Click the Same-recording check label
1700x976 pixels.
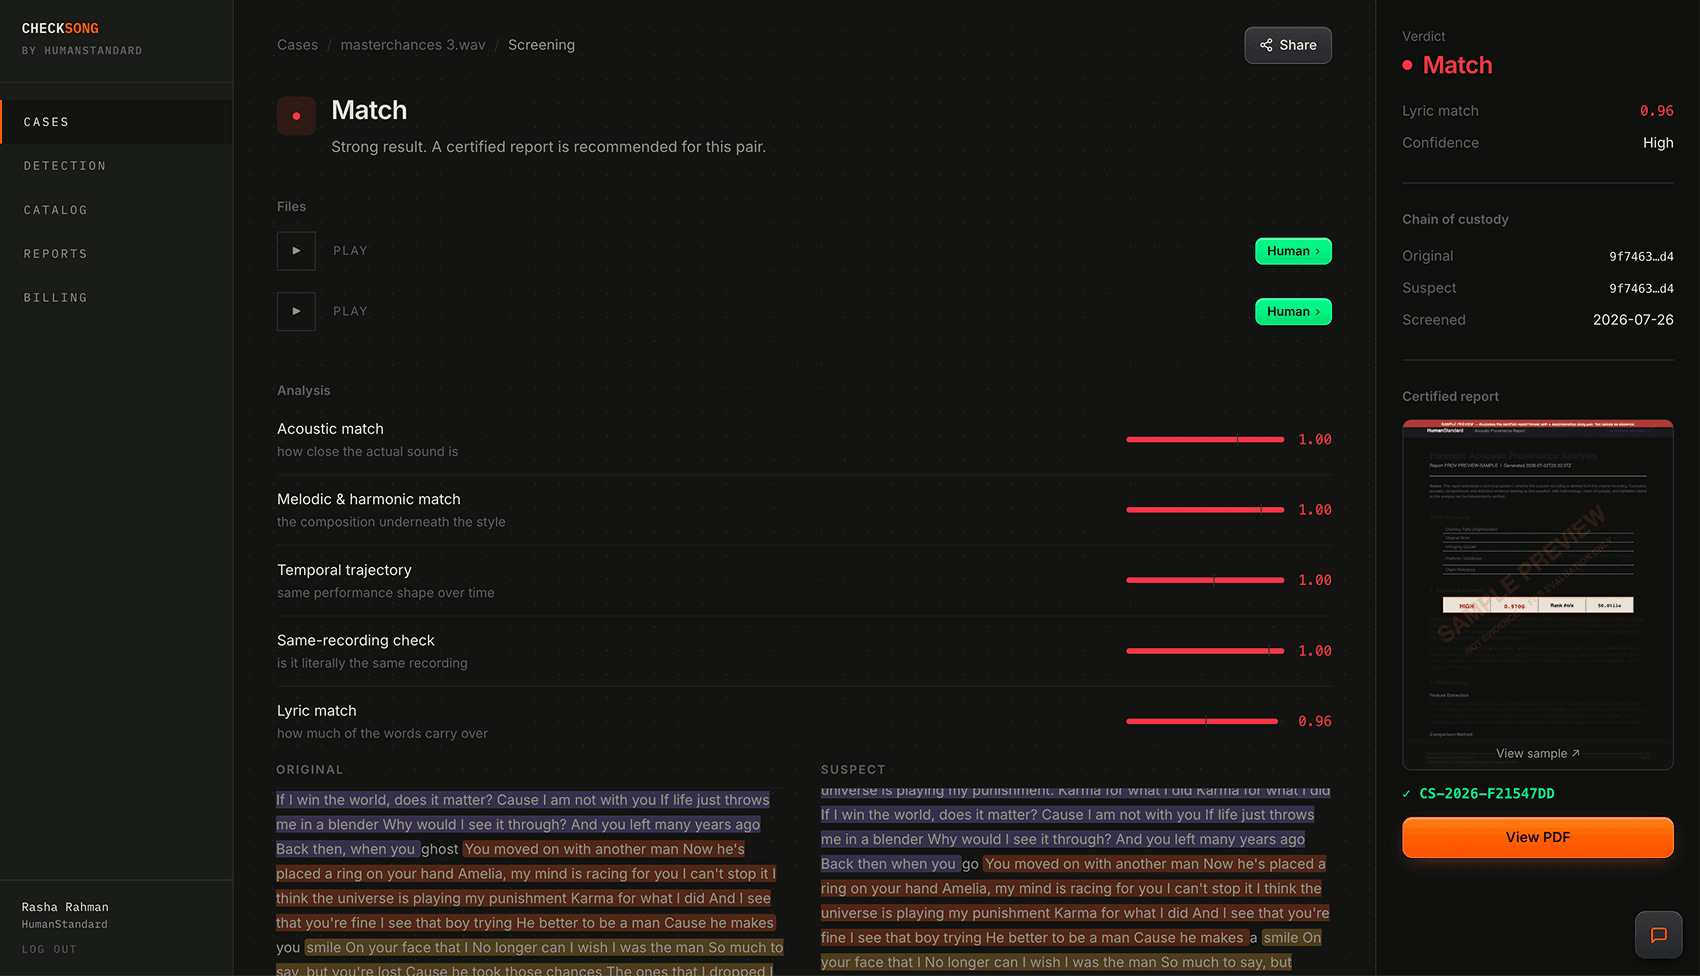click(x=356, y=640)
